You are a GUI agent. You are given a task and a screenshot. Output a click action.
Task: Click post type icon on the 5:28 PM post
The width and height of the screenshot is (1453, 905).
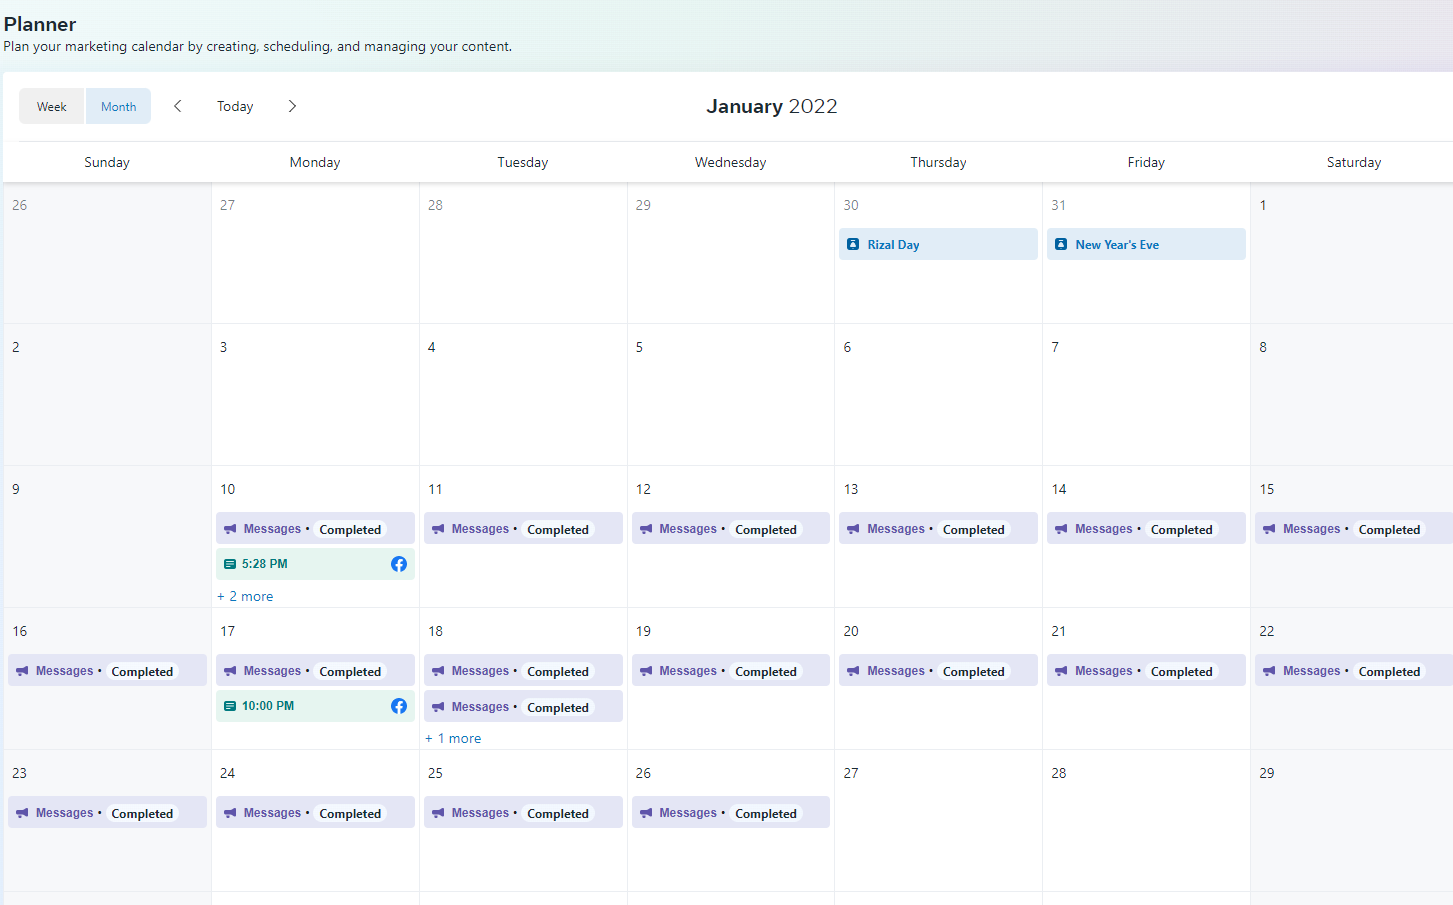pos(230,564)
